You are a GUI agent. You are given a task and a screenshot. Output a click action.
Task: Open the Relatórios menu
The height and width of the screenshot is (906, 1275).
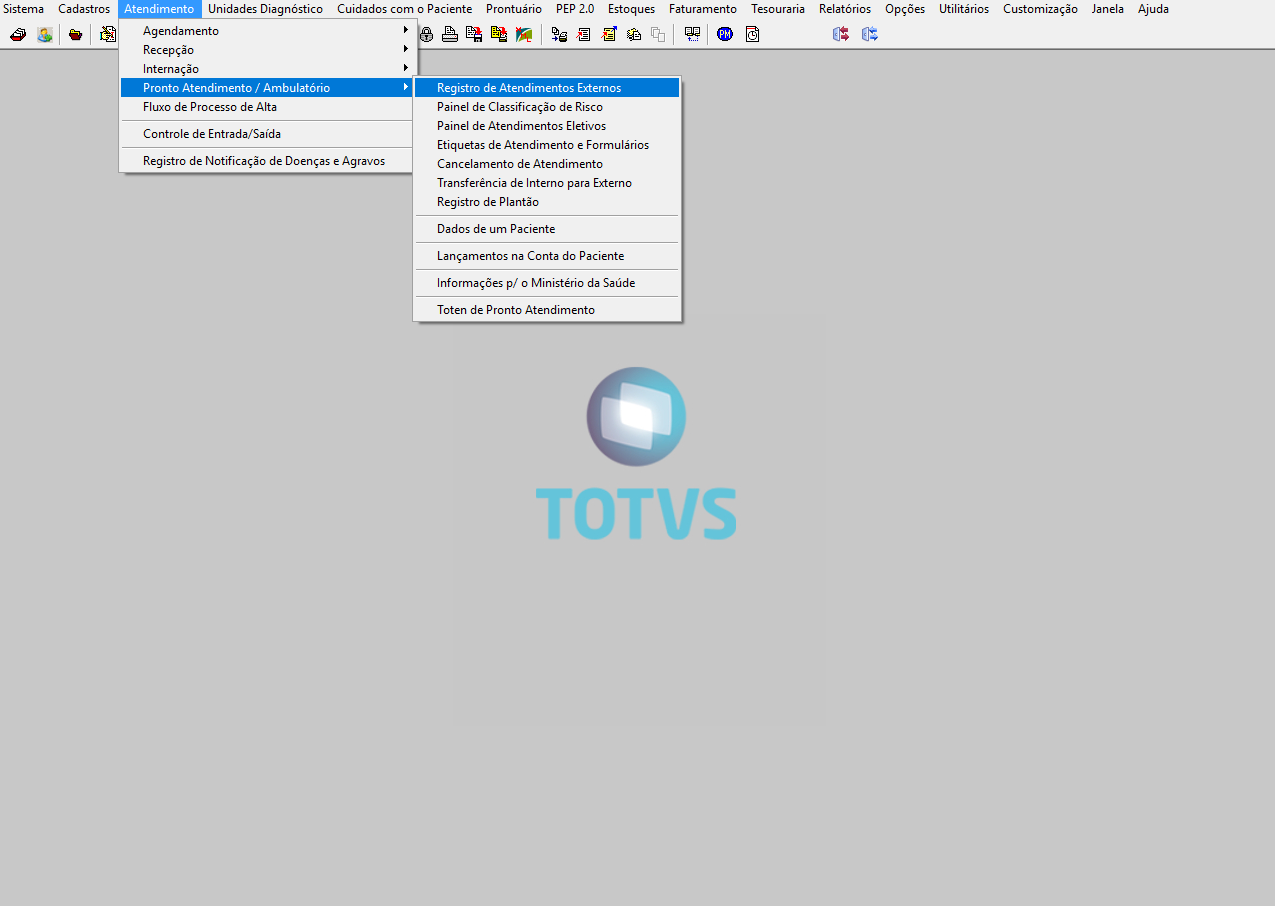tap(845, 9)
